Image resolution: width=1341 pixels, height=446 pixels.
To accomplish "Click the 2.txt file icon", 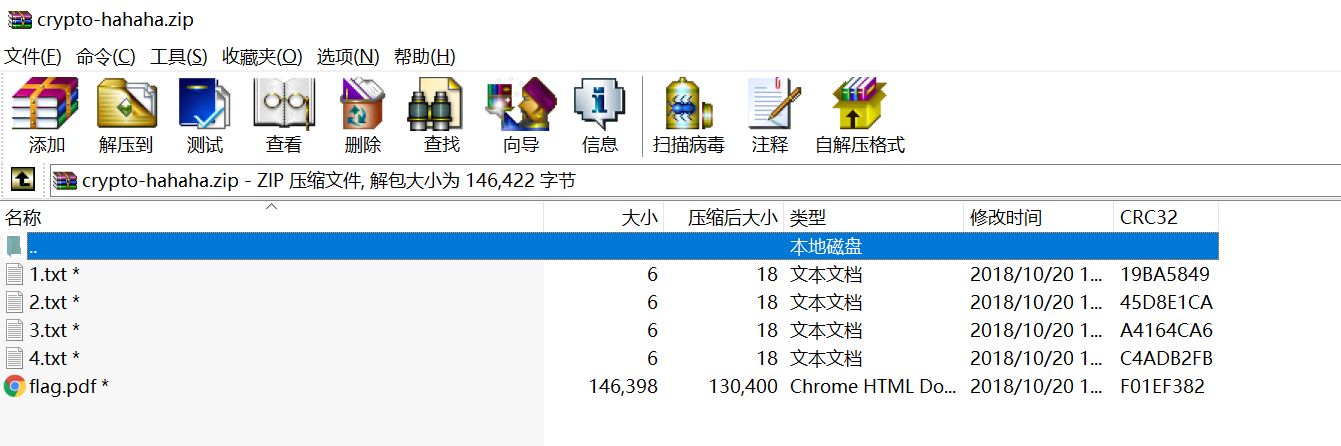I will click(14, 302).
